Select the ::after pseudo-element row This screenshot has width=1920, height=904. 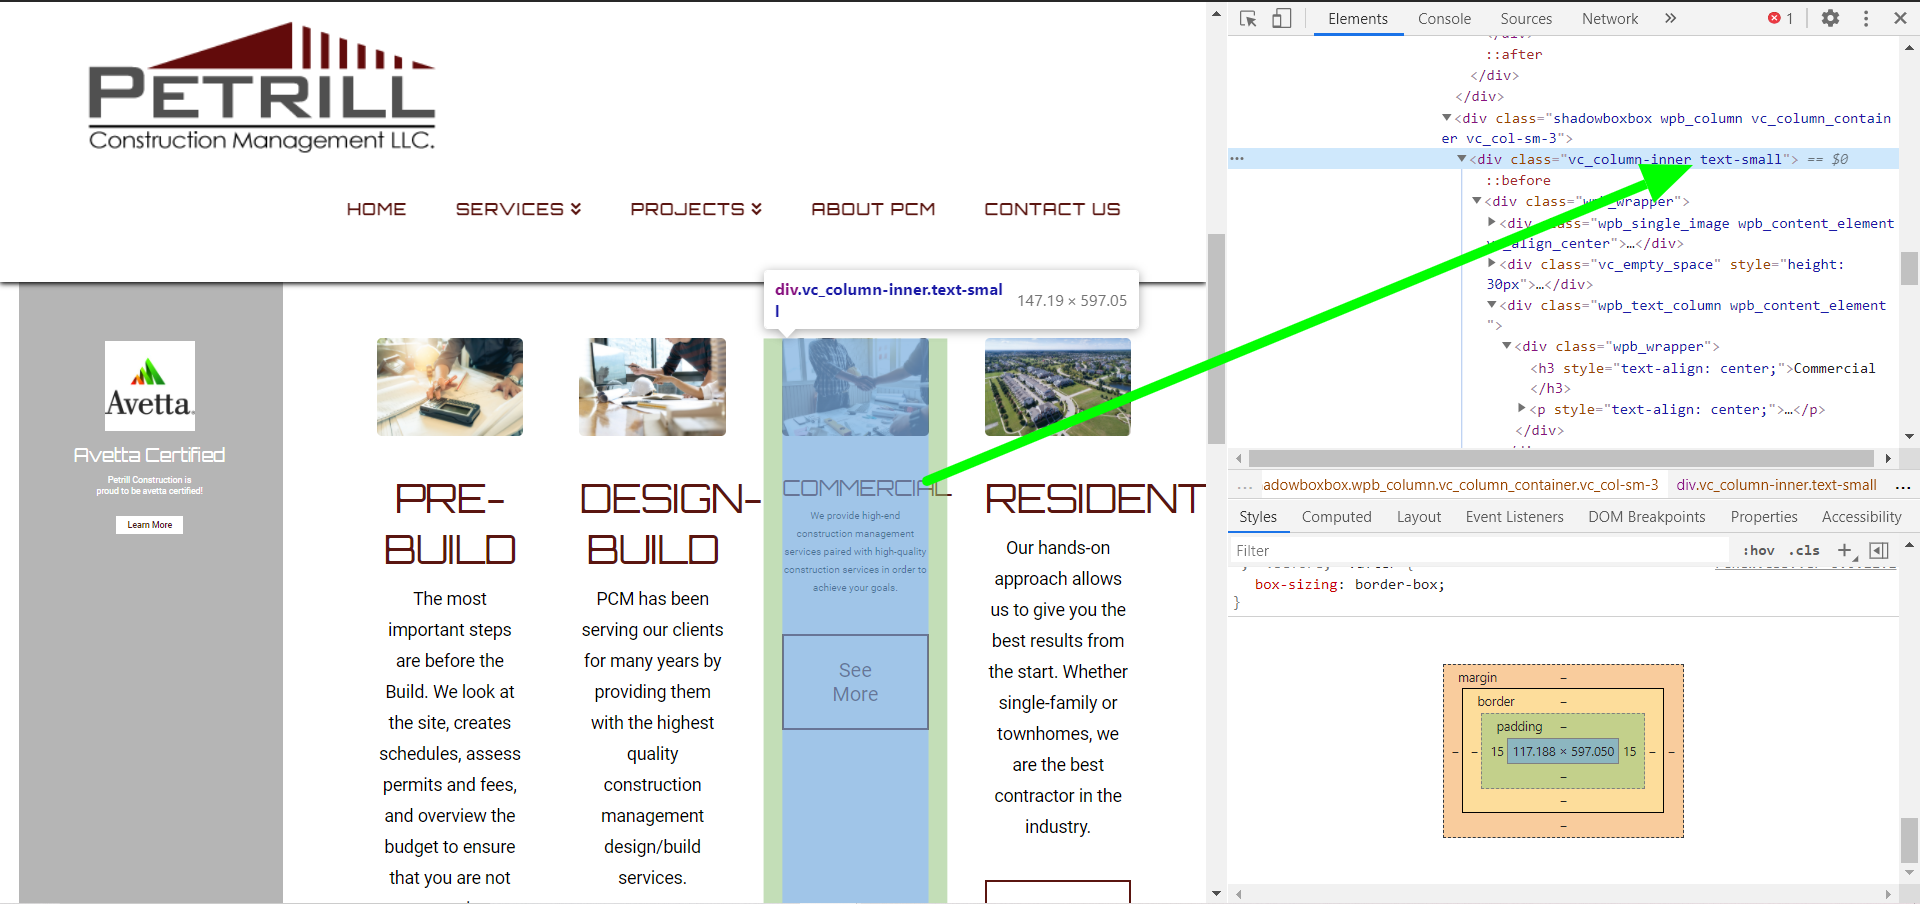1514,55
